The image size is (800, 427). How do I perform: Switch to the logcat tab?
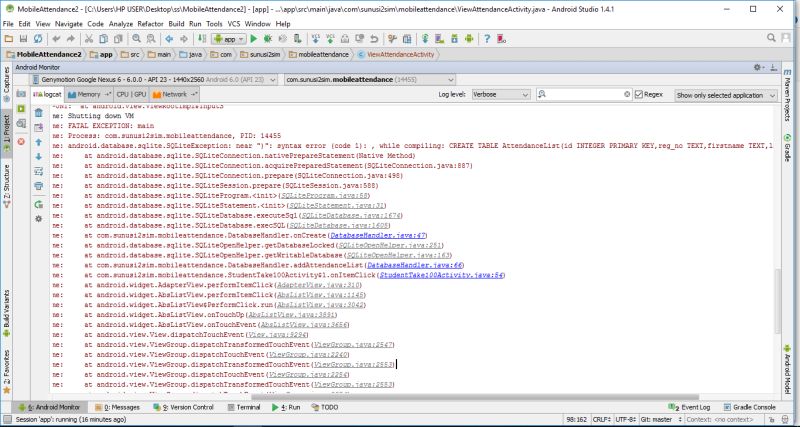(x=47, y=94)
